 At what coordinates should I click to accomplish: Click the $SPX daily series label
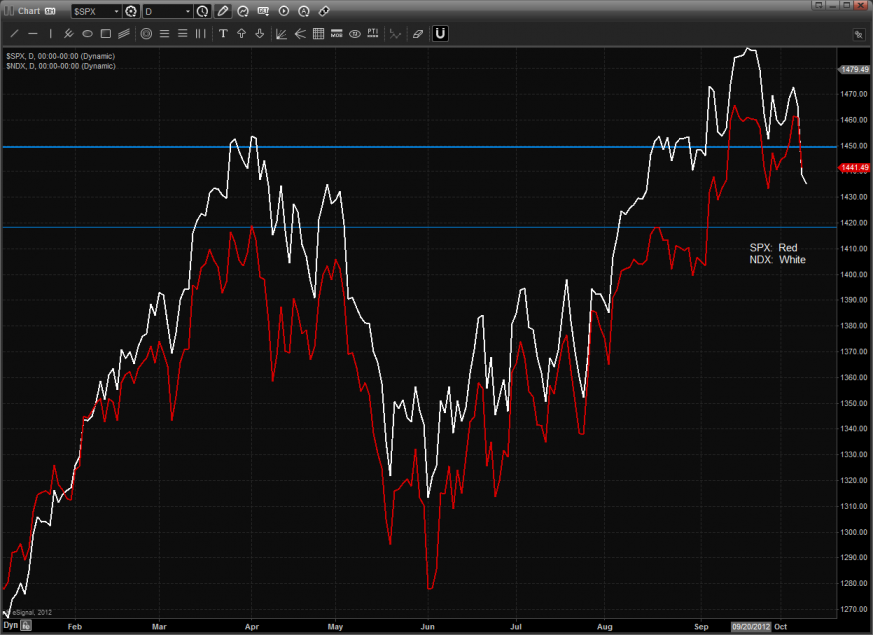(x=61, y=56)
